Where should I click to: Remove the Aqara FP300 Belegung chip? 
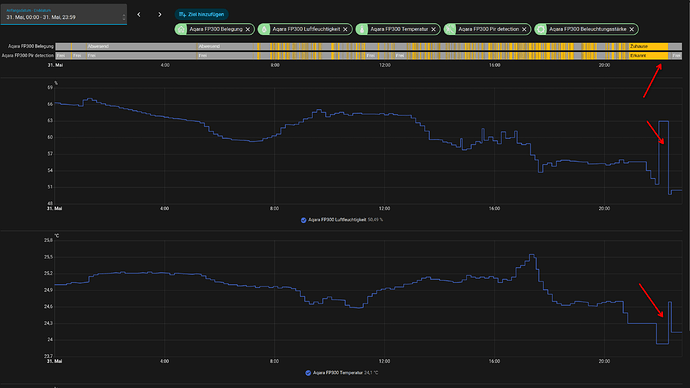(248, 29)
